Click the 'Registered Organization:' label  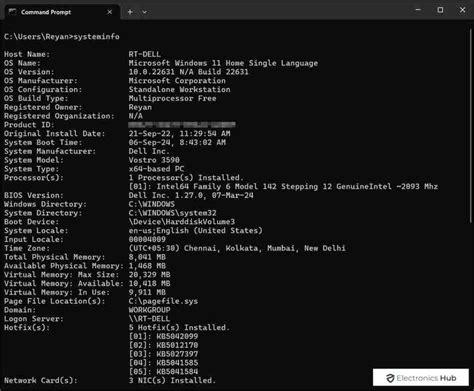coord(59,116)
